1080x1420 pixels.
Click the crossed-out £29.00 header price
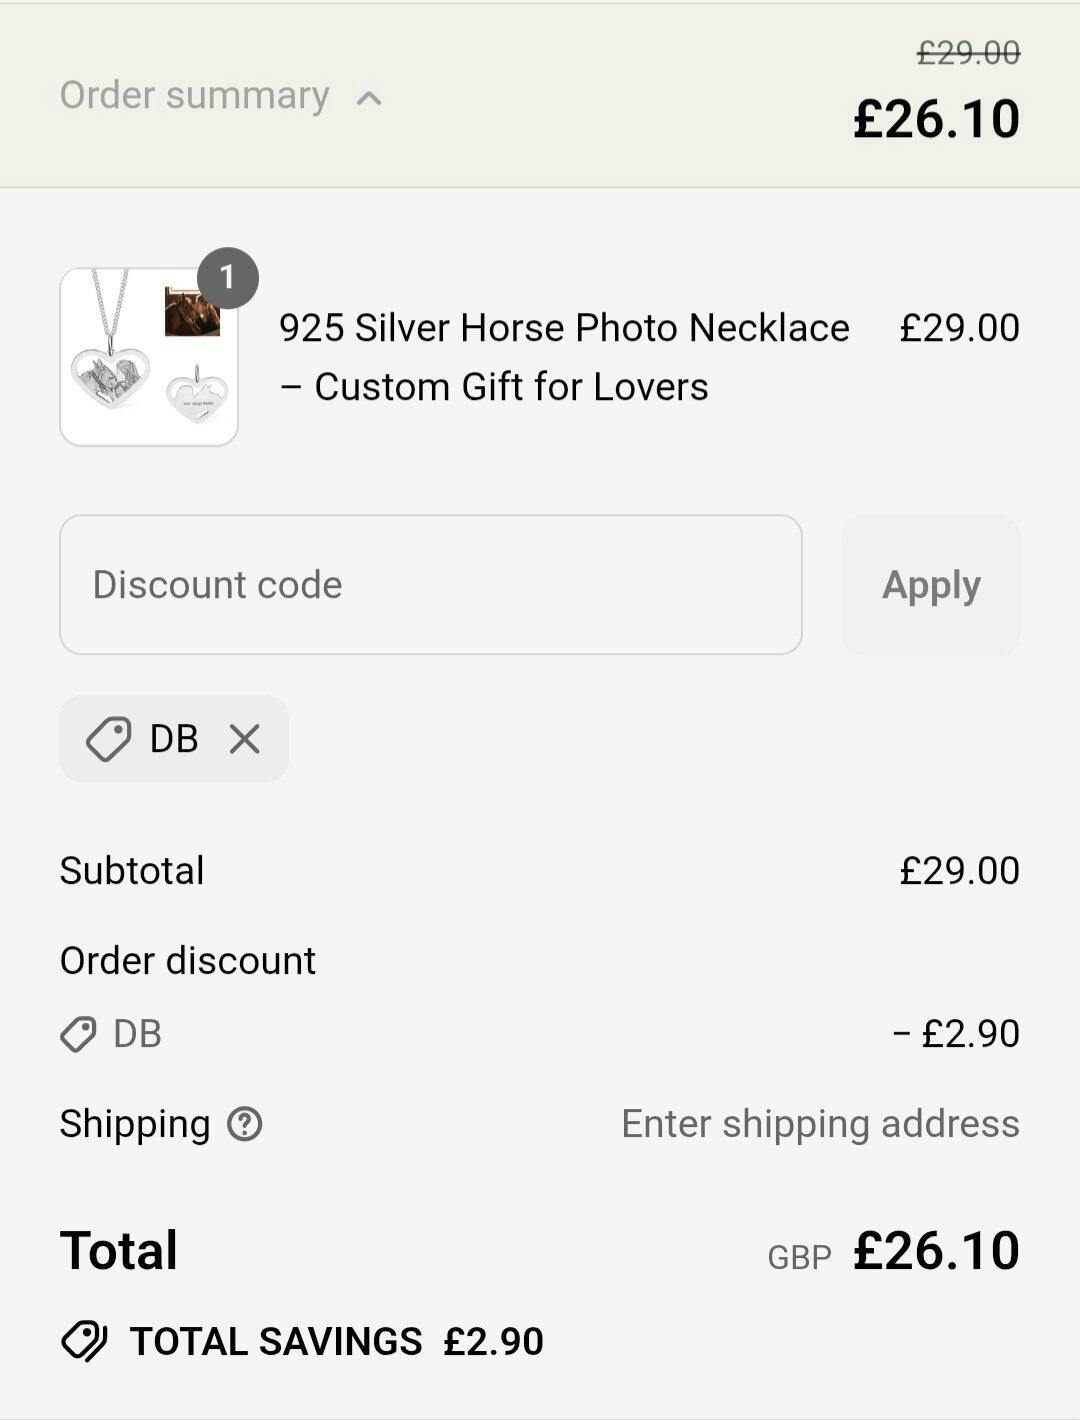click(x=968, y=53)
